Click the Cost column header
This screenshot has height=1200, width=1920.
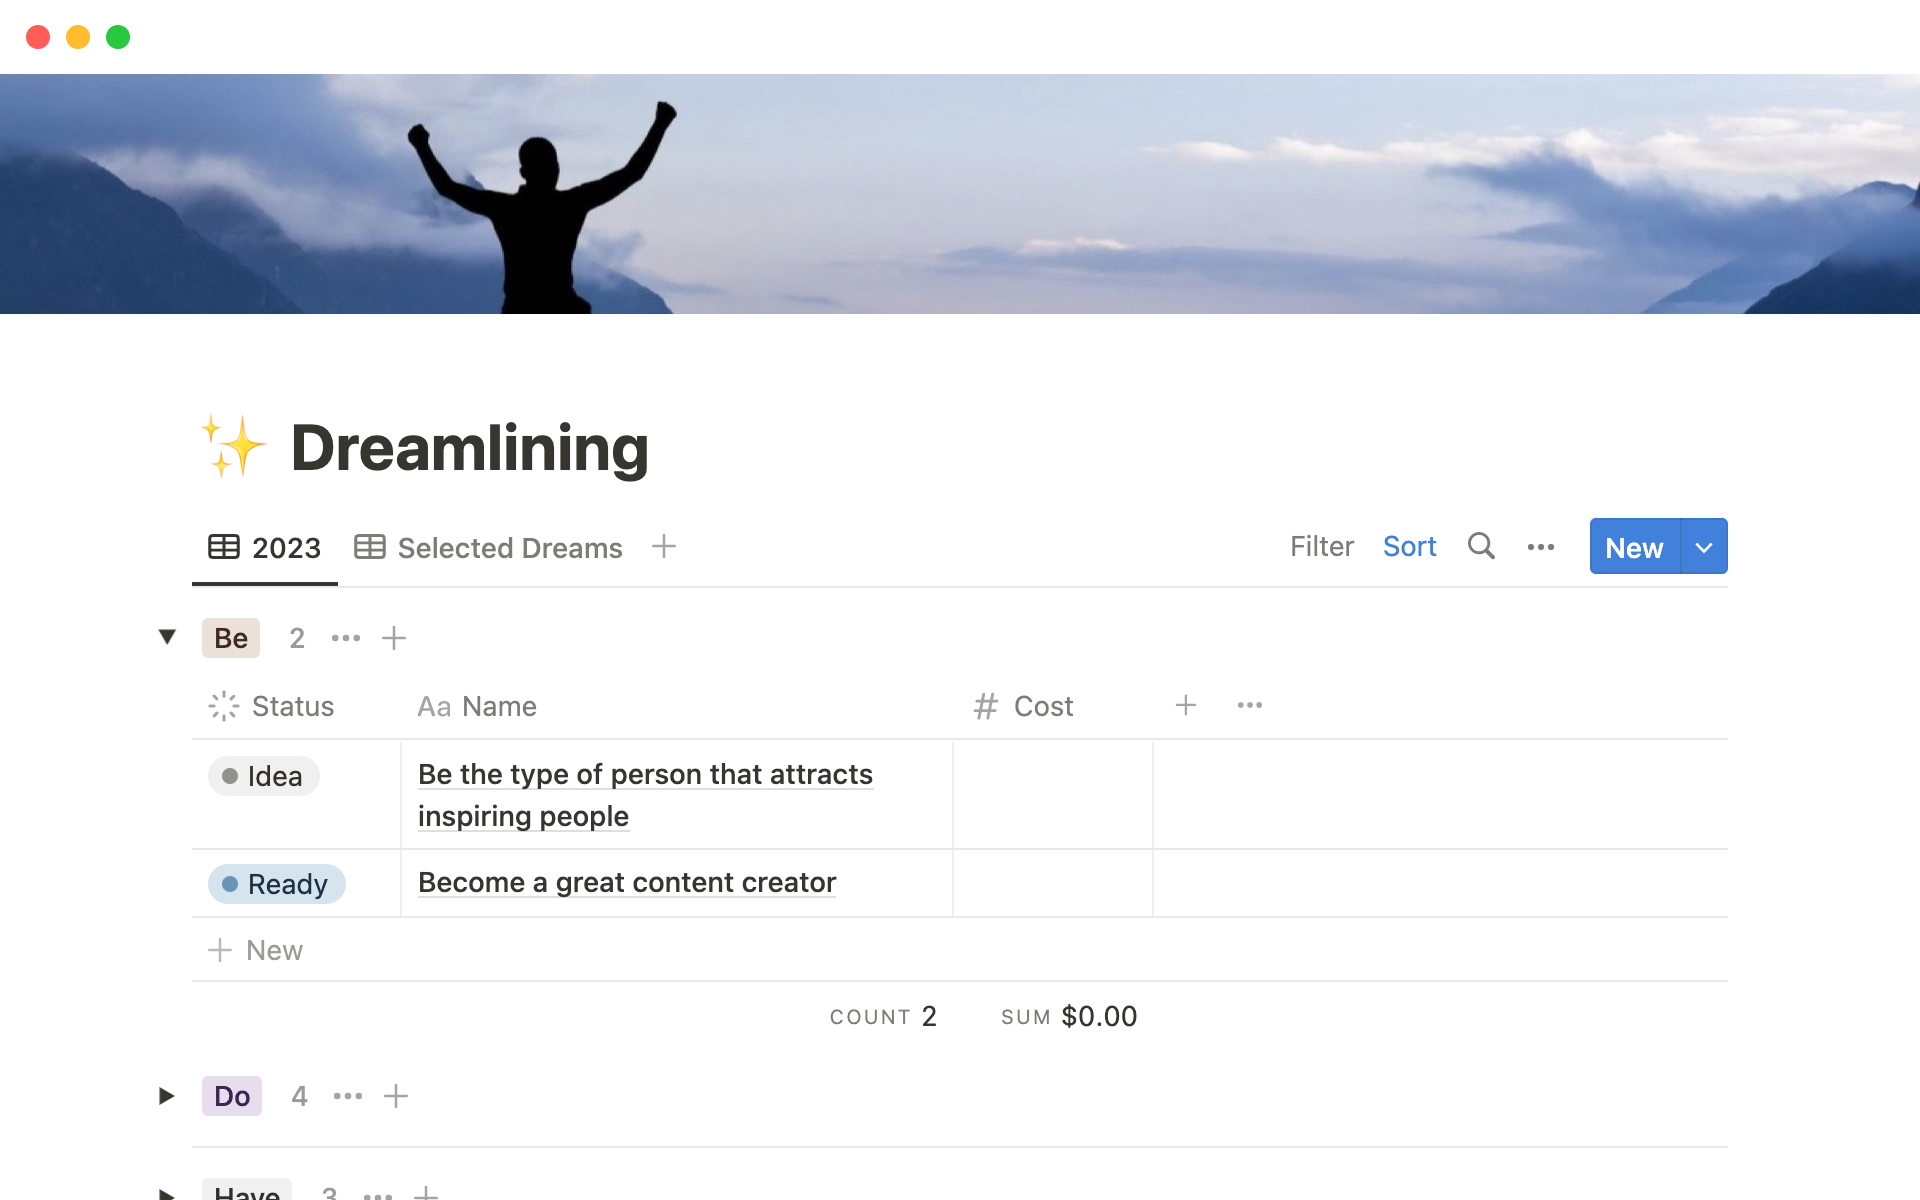pyautogui.click(x=1042, y=706)
